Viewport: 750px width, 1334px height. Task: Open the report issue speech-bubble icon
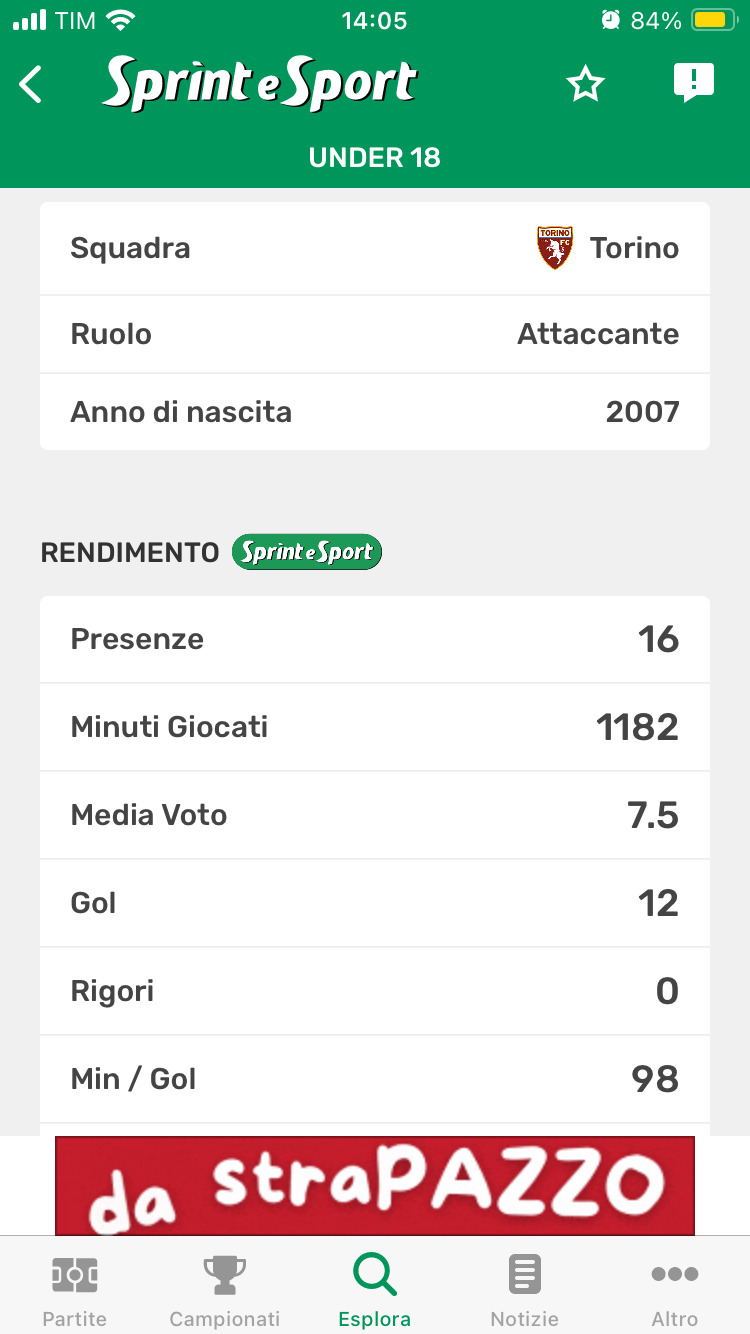(x=693, y=83)
